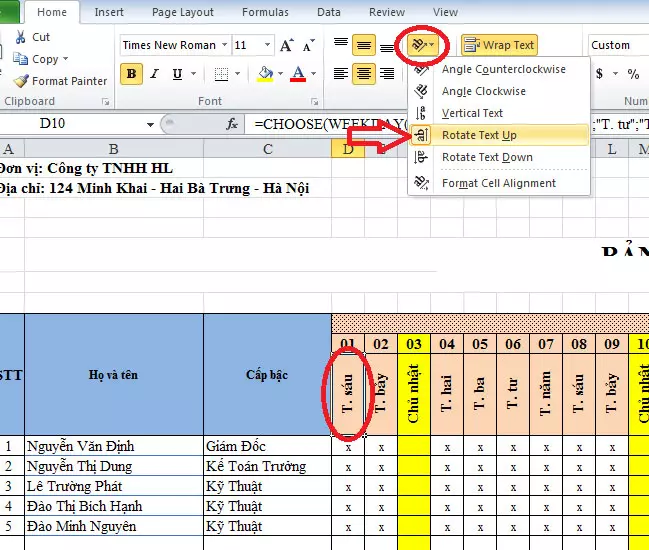Select Top Align
Screen dimensions: 649x550
(341, 44)
